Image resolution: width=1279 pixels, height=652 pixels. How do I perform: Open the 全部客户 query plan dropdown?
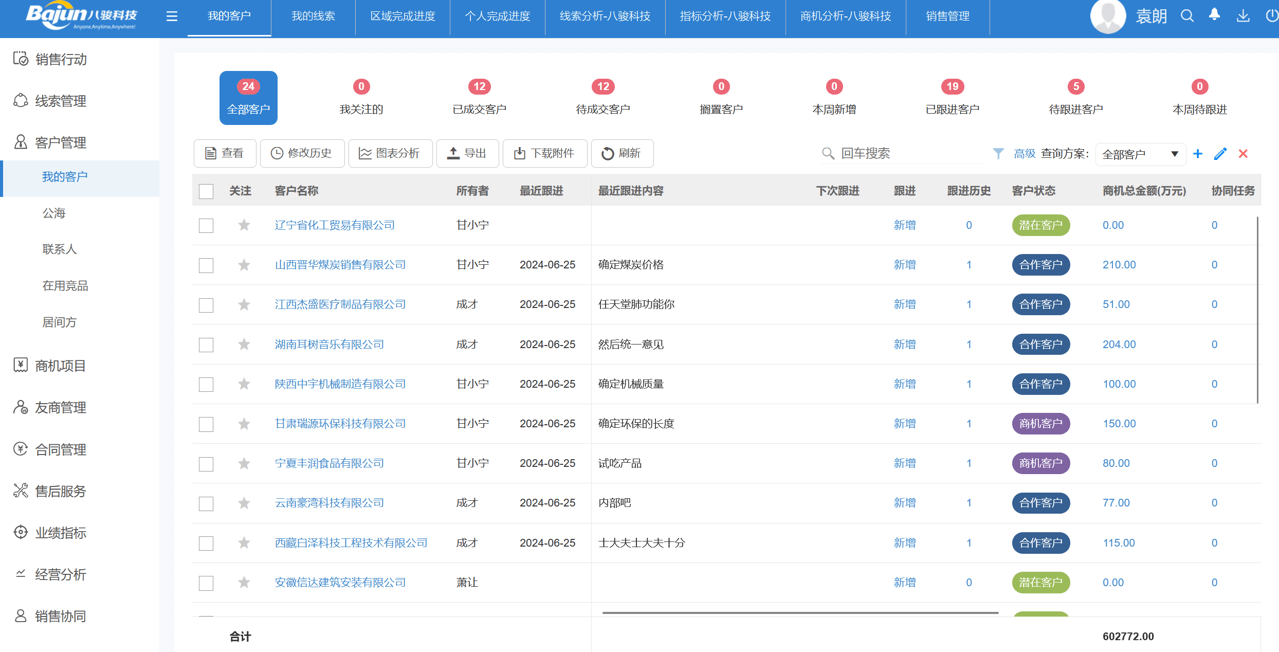(x=1144, y=153)
